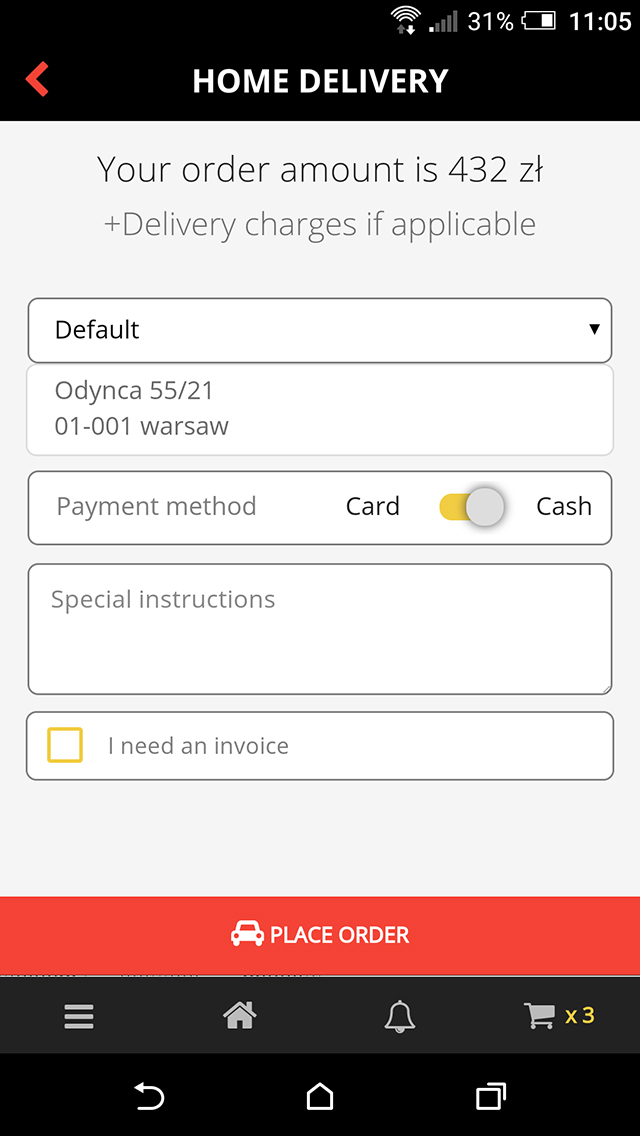Open the Default address dropdown

319,330
